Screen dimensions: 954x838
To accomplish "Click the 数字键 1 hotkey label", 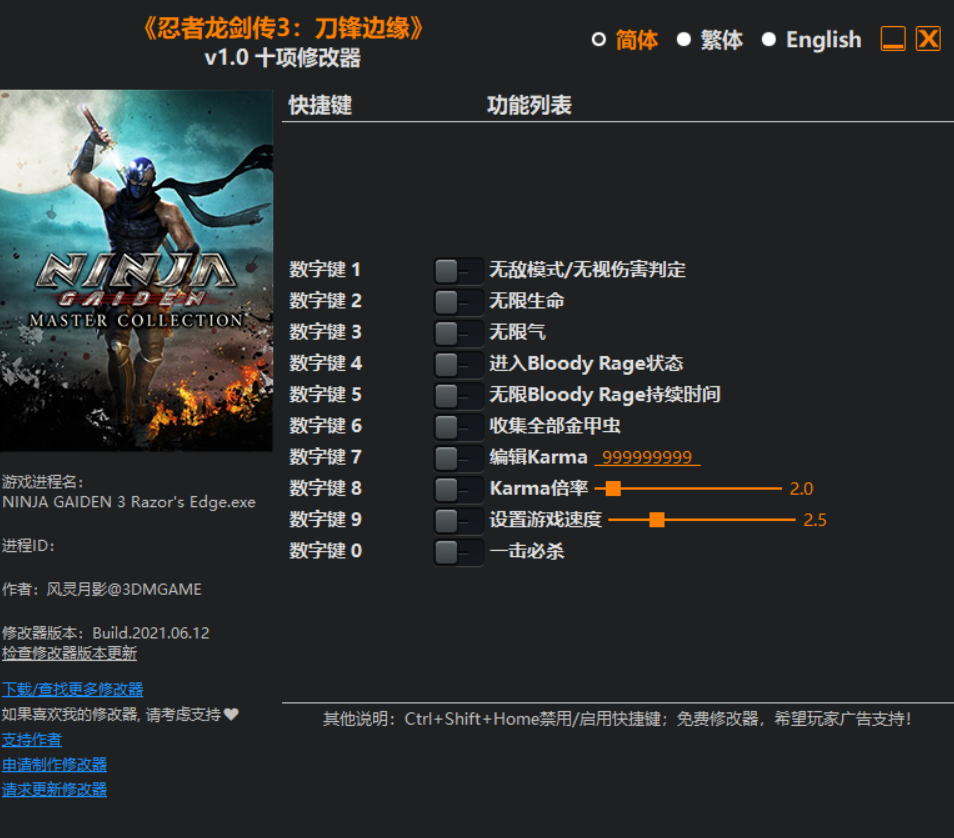I will (325, 270).
